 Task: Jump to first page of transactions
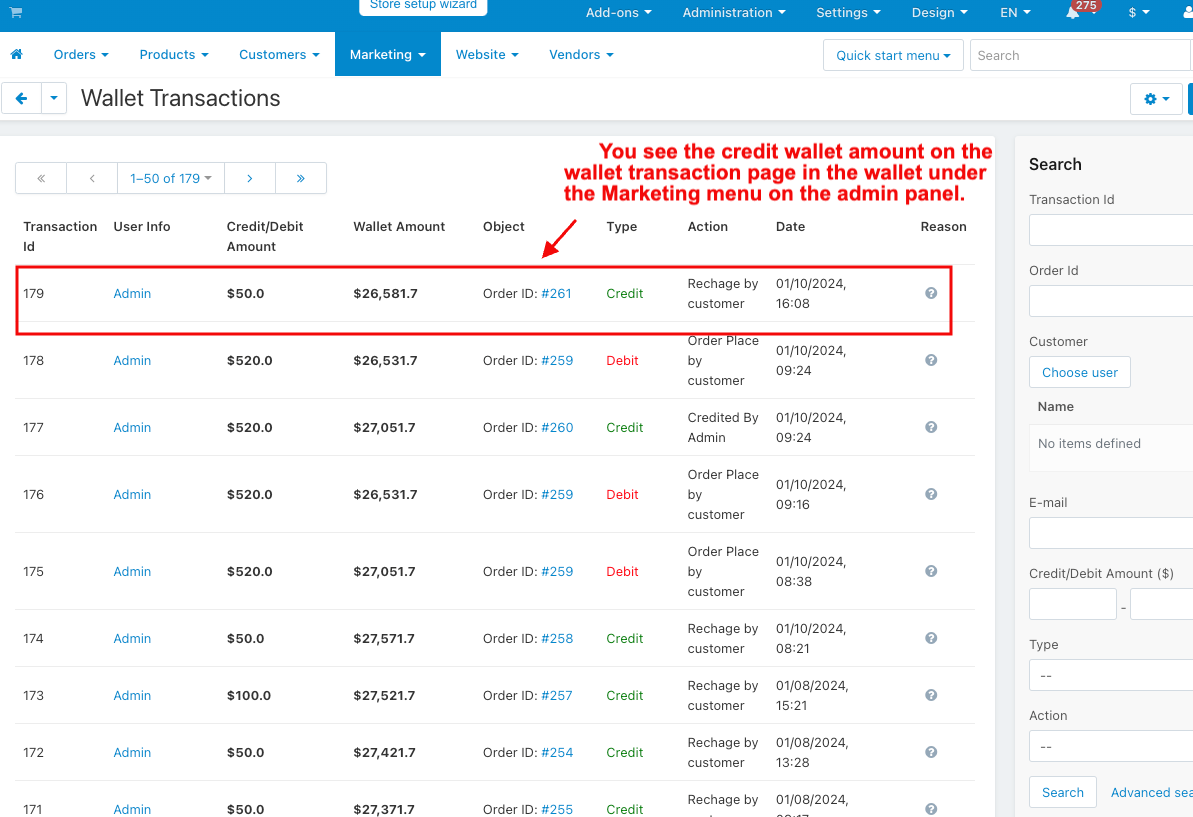(41, 178)
